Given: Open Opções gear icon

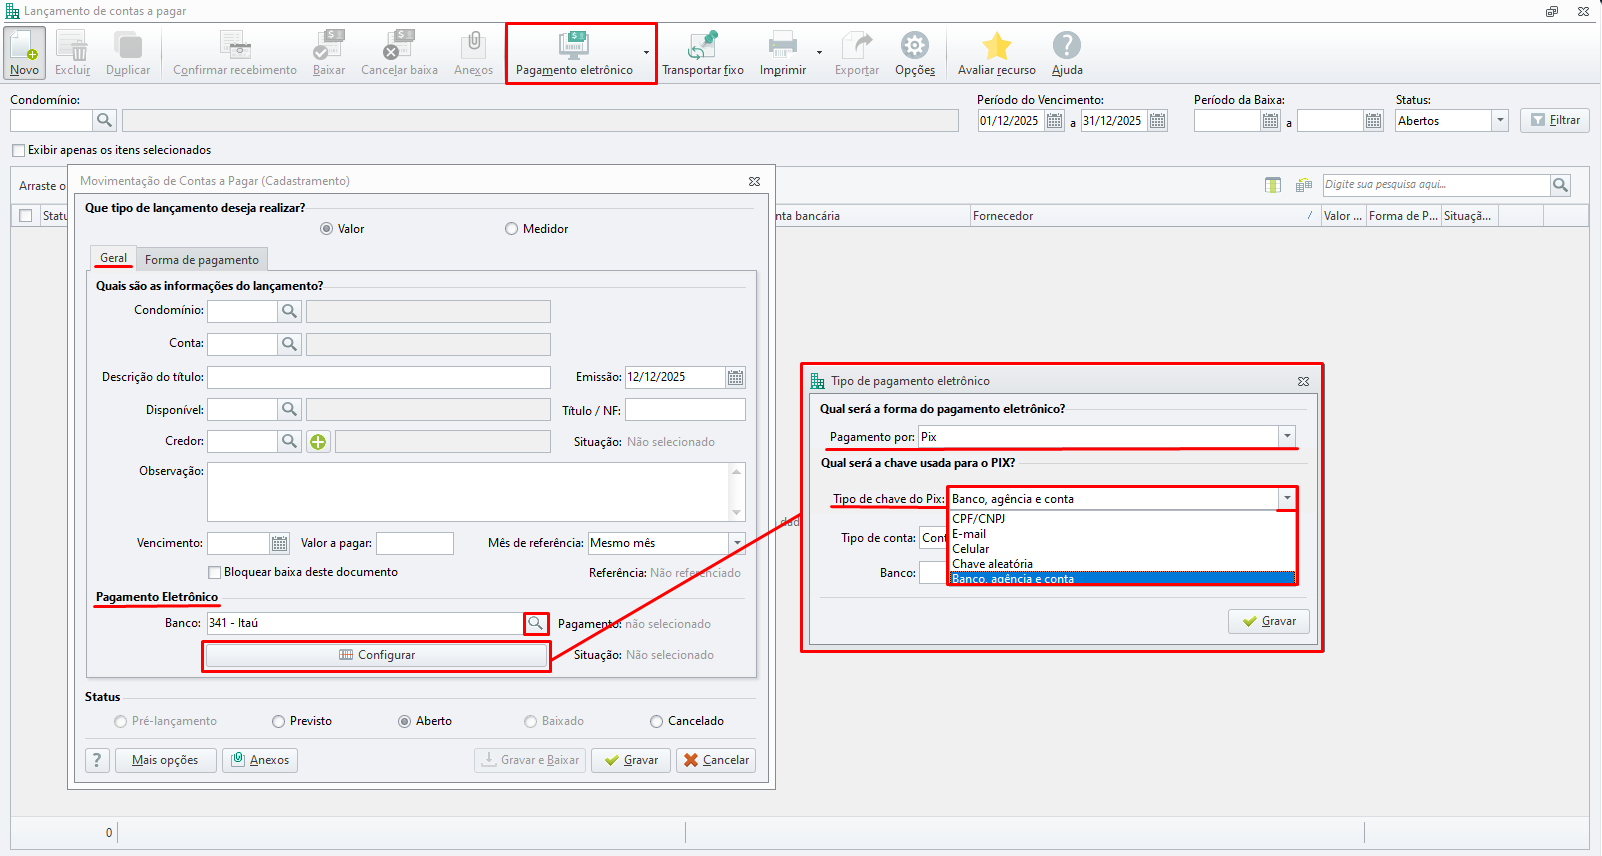Looking at the screenshot, I should click(x=914, y=47).
